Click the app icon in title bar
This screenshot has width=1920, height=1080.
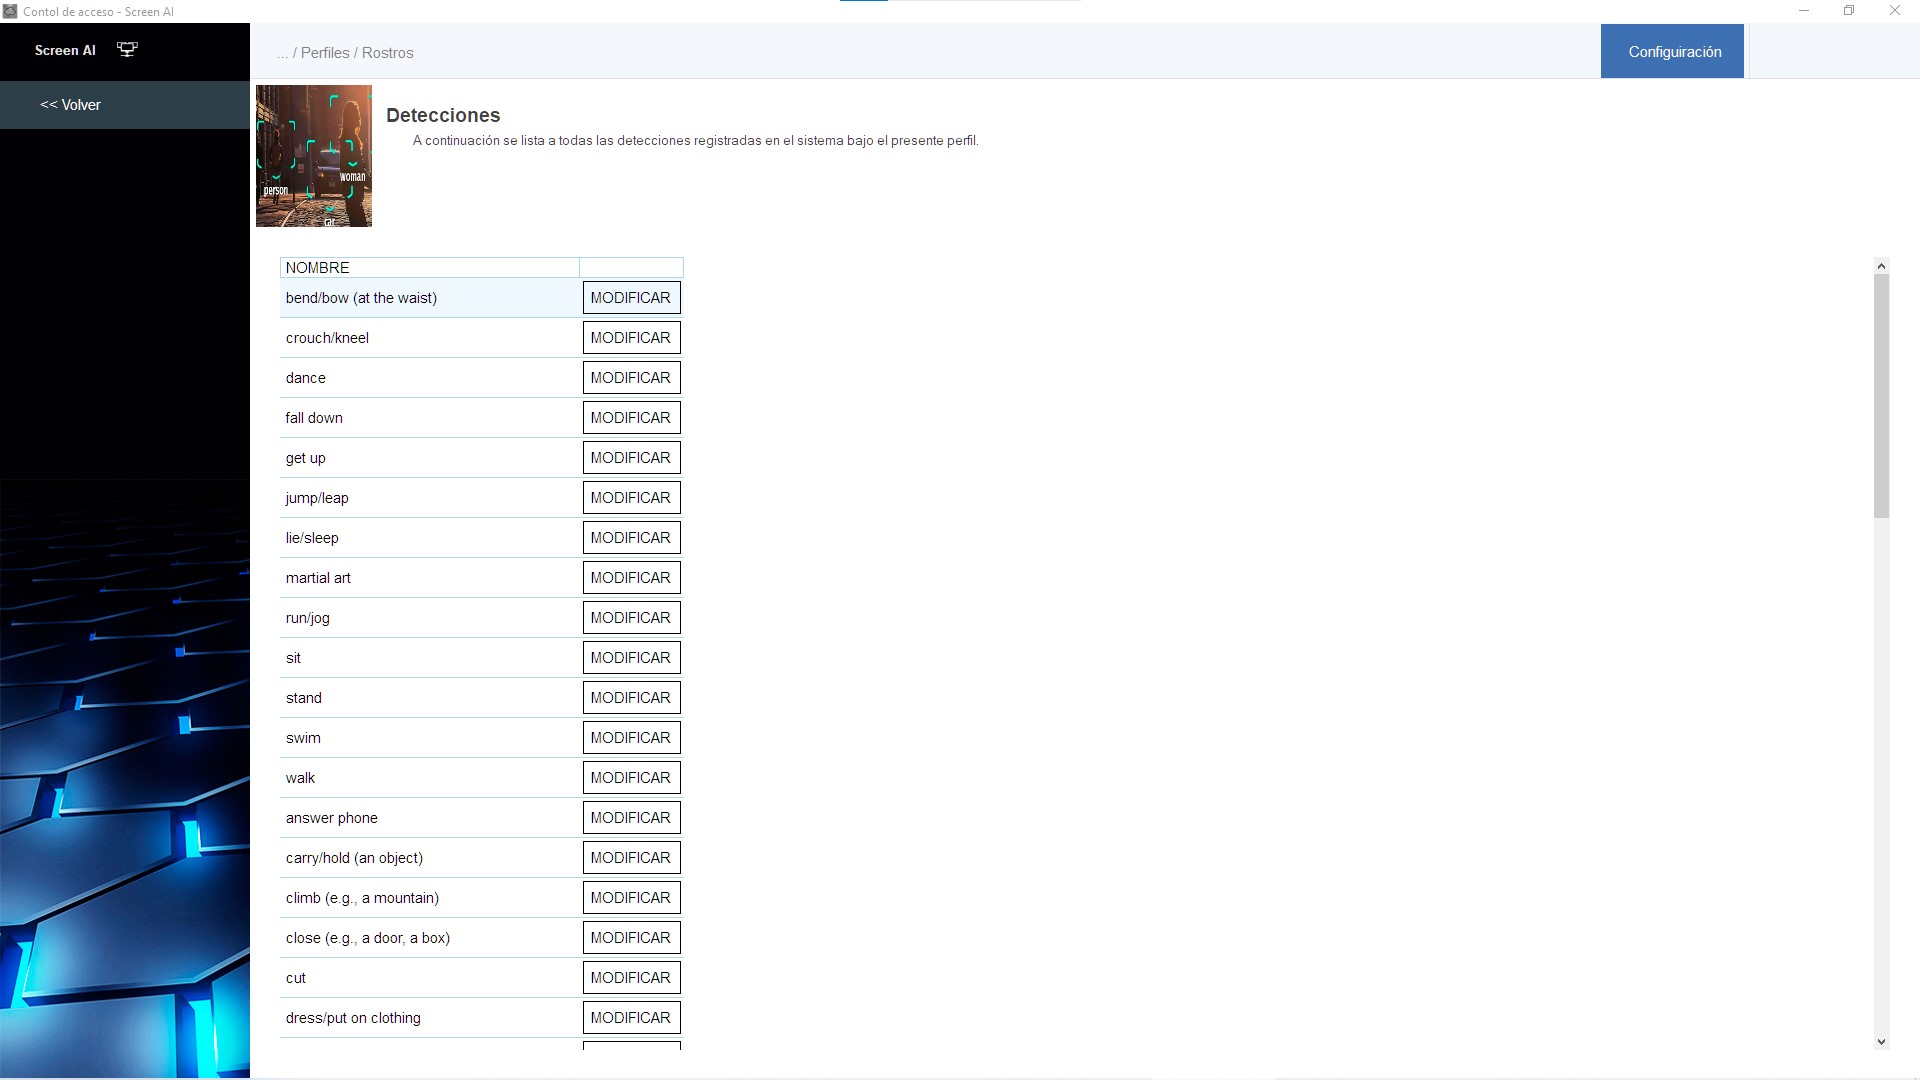tap(10, 11)
